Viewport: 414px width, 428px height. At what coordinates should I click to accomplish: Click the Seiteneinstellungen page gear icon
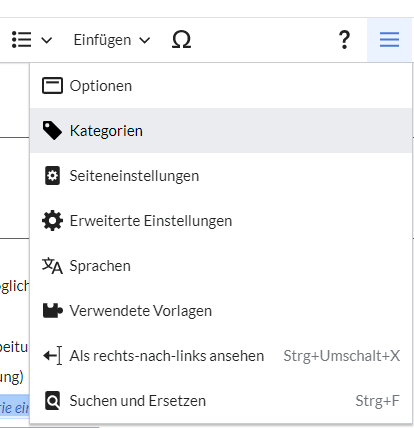click(x=52, y=175)
